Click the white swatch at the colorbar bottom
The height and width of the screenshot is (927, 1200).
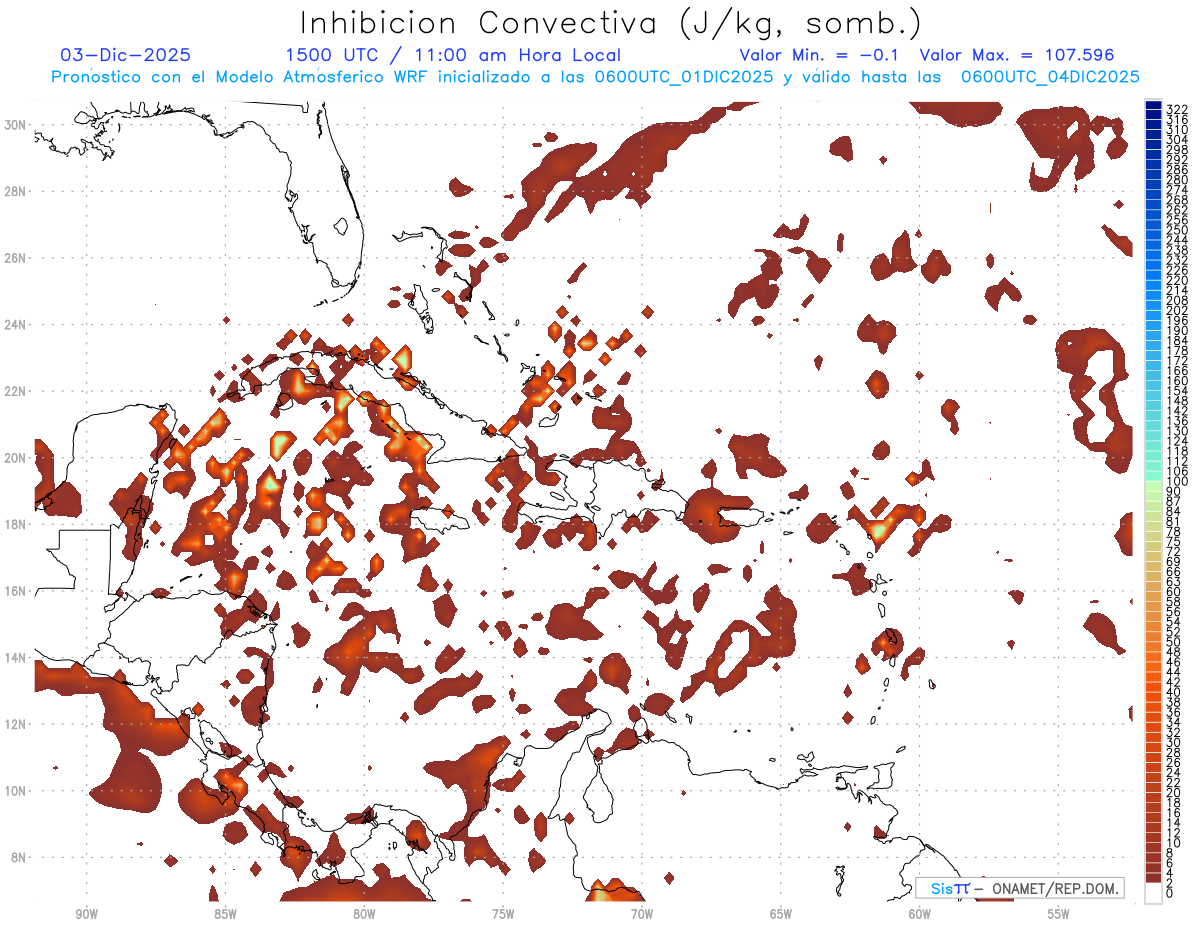tap(1153, 891)
